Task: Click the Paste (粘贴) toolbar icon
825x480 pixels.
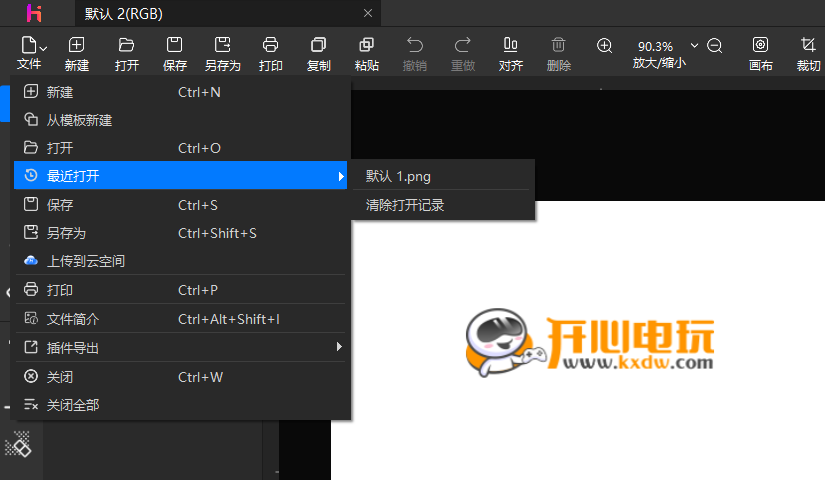Action: click(x=366, y=45)
